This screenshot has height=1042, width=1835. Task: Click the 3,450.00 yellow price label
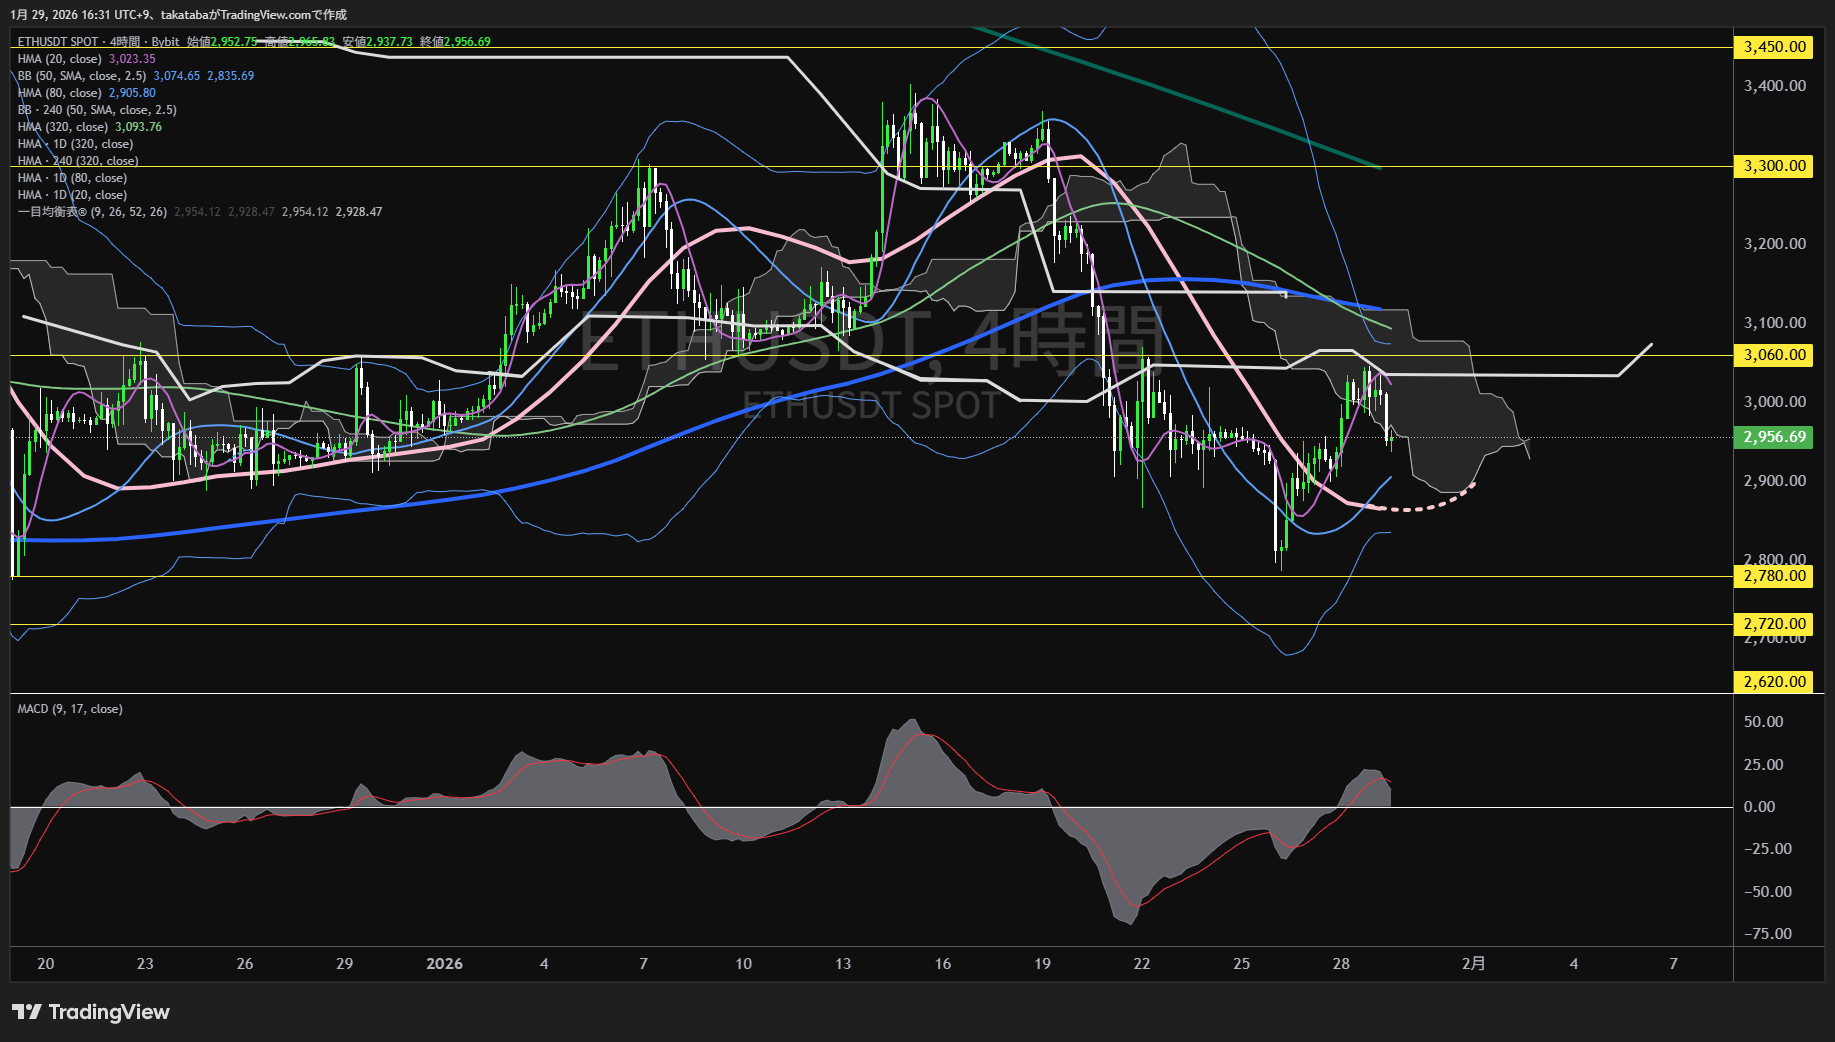(x=1774, y=47)
